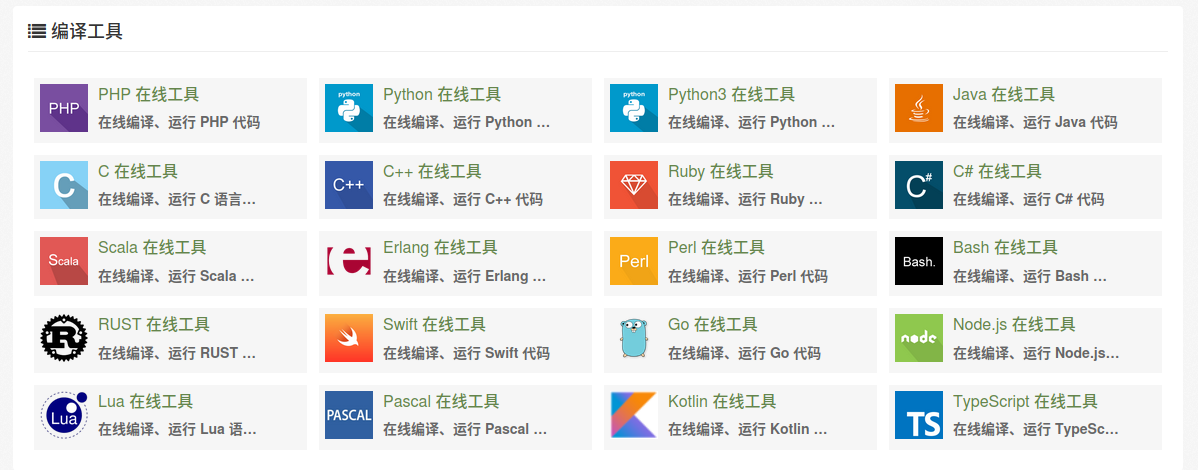Click the text 在线编译、运行 PHP 代码
The image size is (1198, 470).
point(179,122)
